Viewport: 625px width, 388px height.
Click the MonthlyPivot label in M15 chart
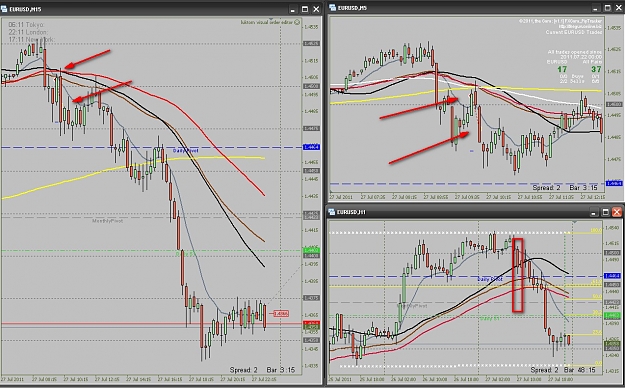coord(108,221)
